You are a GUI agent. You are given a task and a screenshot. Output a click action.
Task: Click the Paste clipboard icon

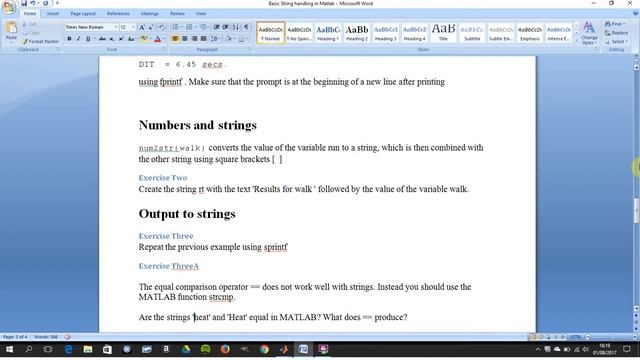point(11,28)
